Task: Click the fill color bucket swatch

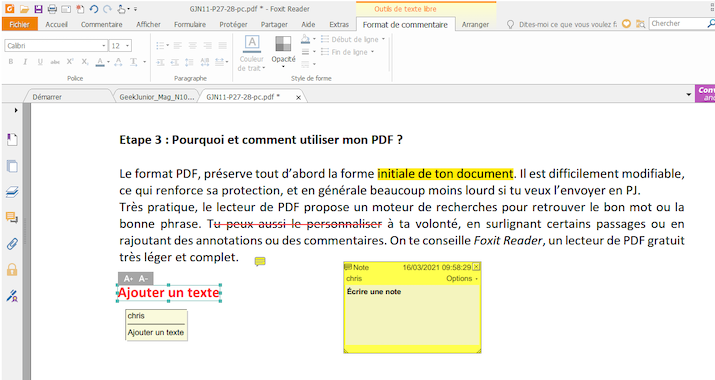Action: [x=305, y=39]
